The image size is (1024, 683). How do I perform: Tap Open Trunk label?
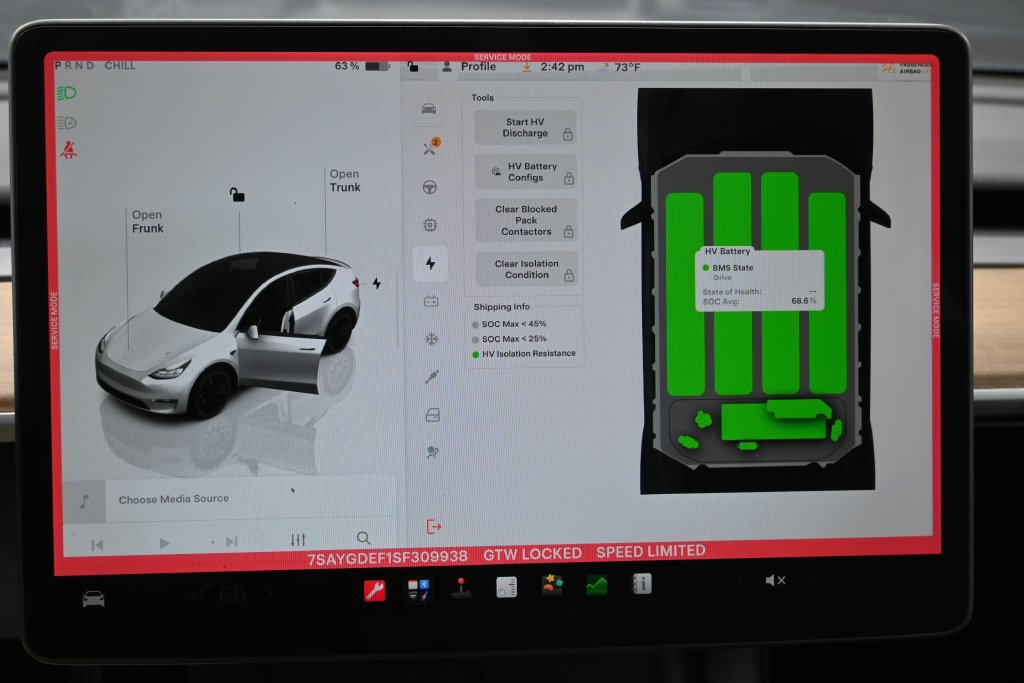(x=345, y=181)
